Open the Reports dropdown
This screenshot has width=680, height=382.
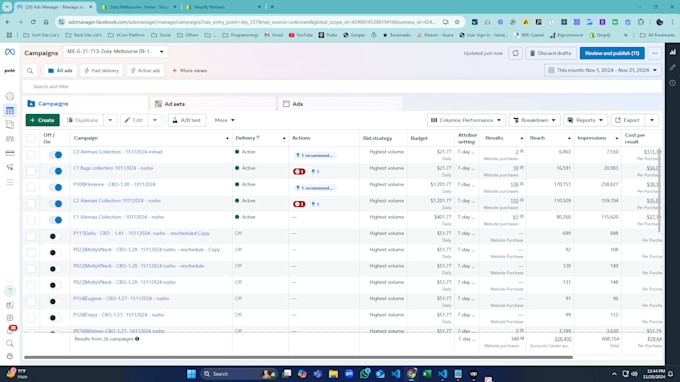click(585, 120)
